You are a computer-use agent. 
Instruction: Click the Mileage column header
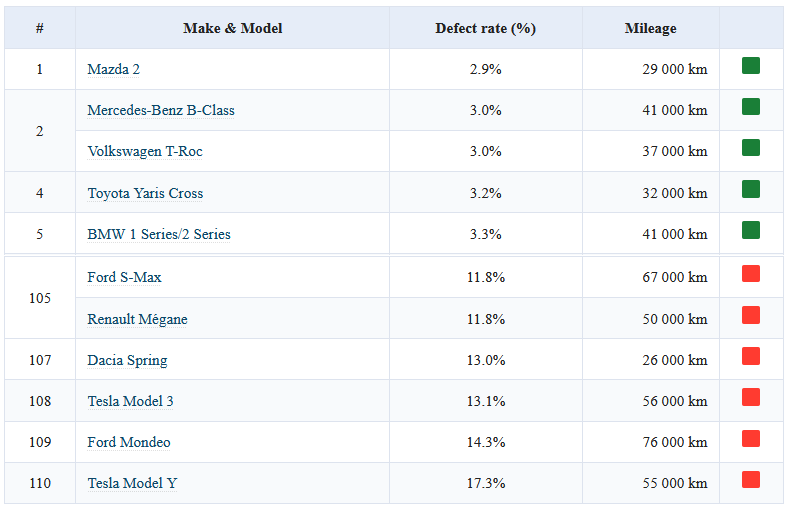pos(650,28)
